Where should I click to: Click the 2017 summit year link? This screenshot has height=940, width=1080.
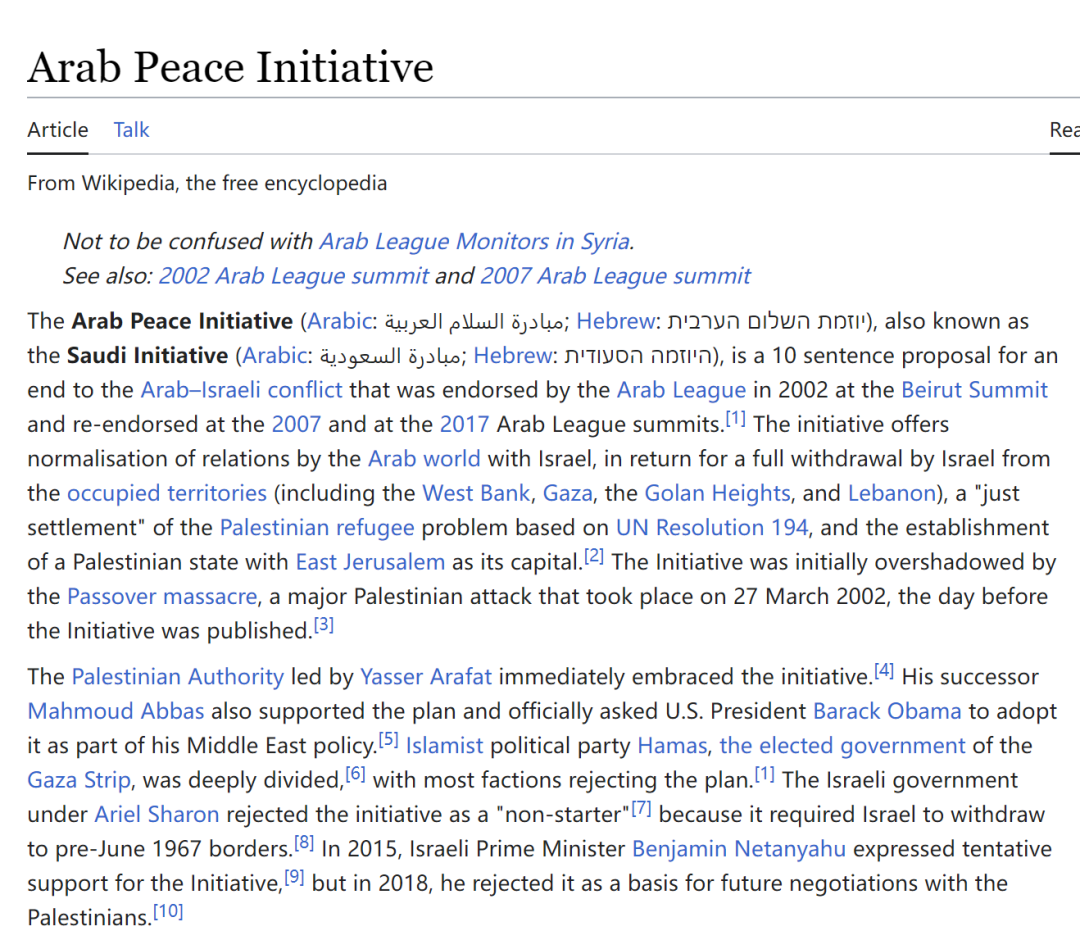464,424
